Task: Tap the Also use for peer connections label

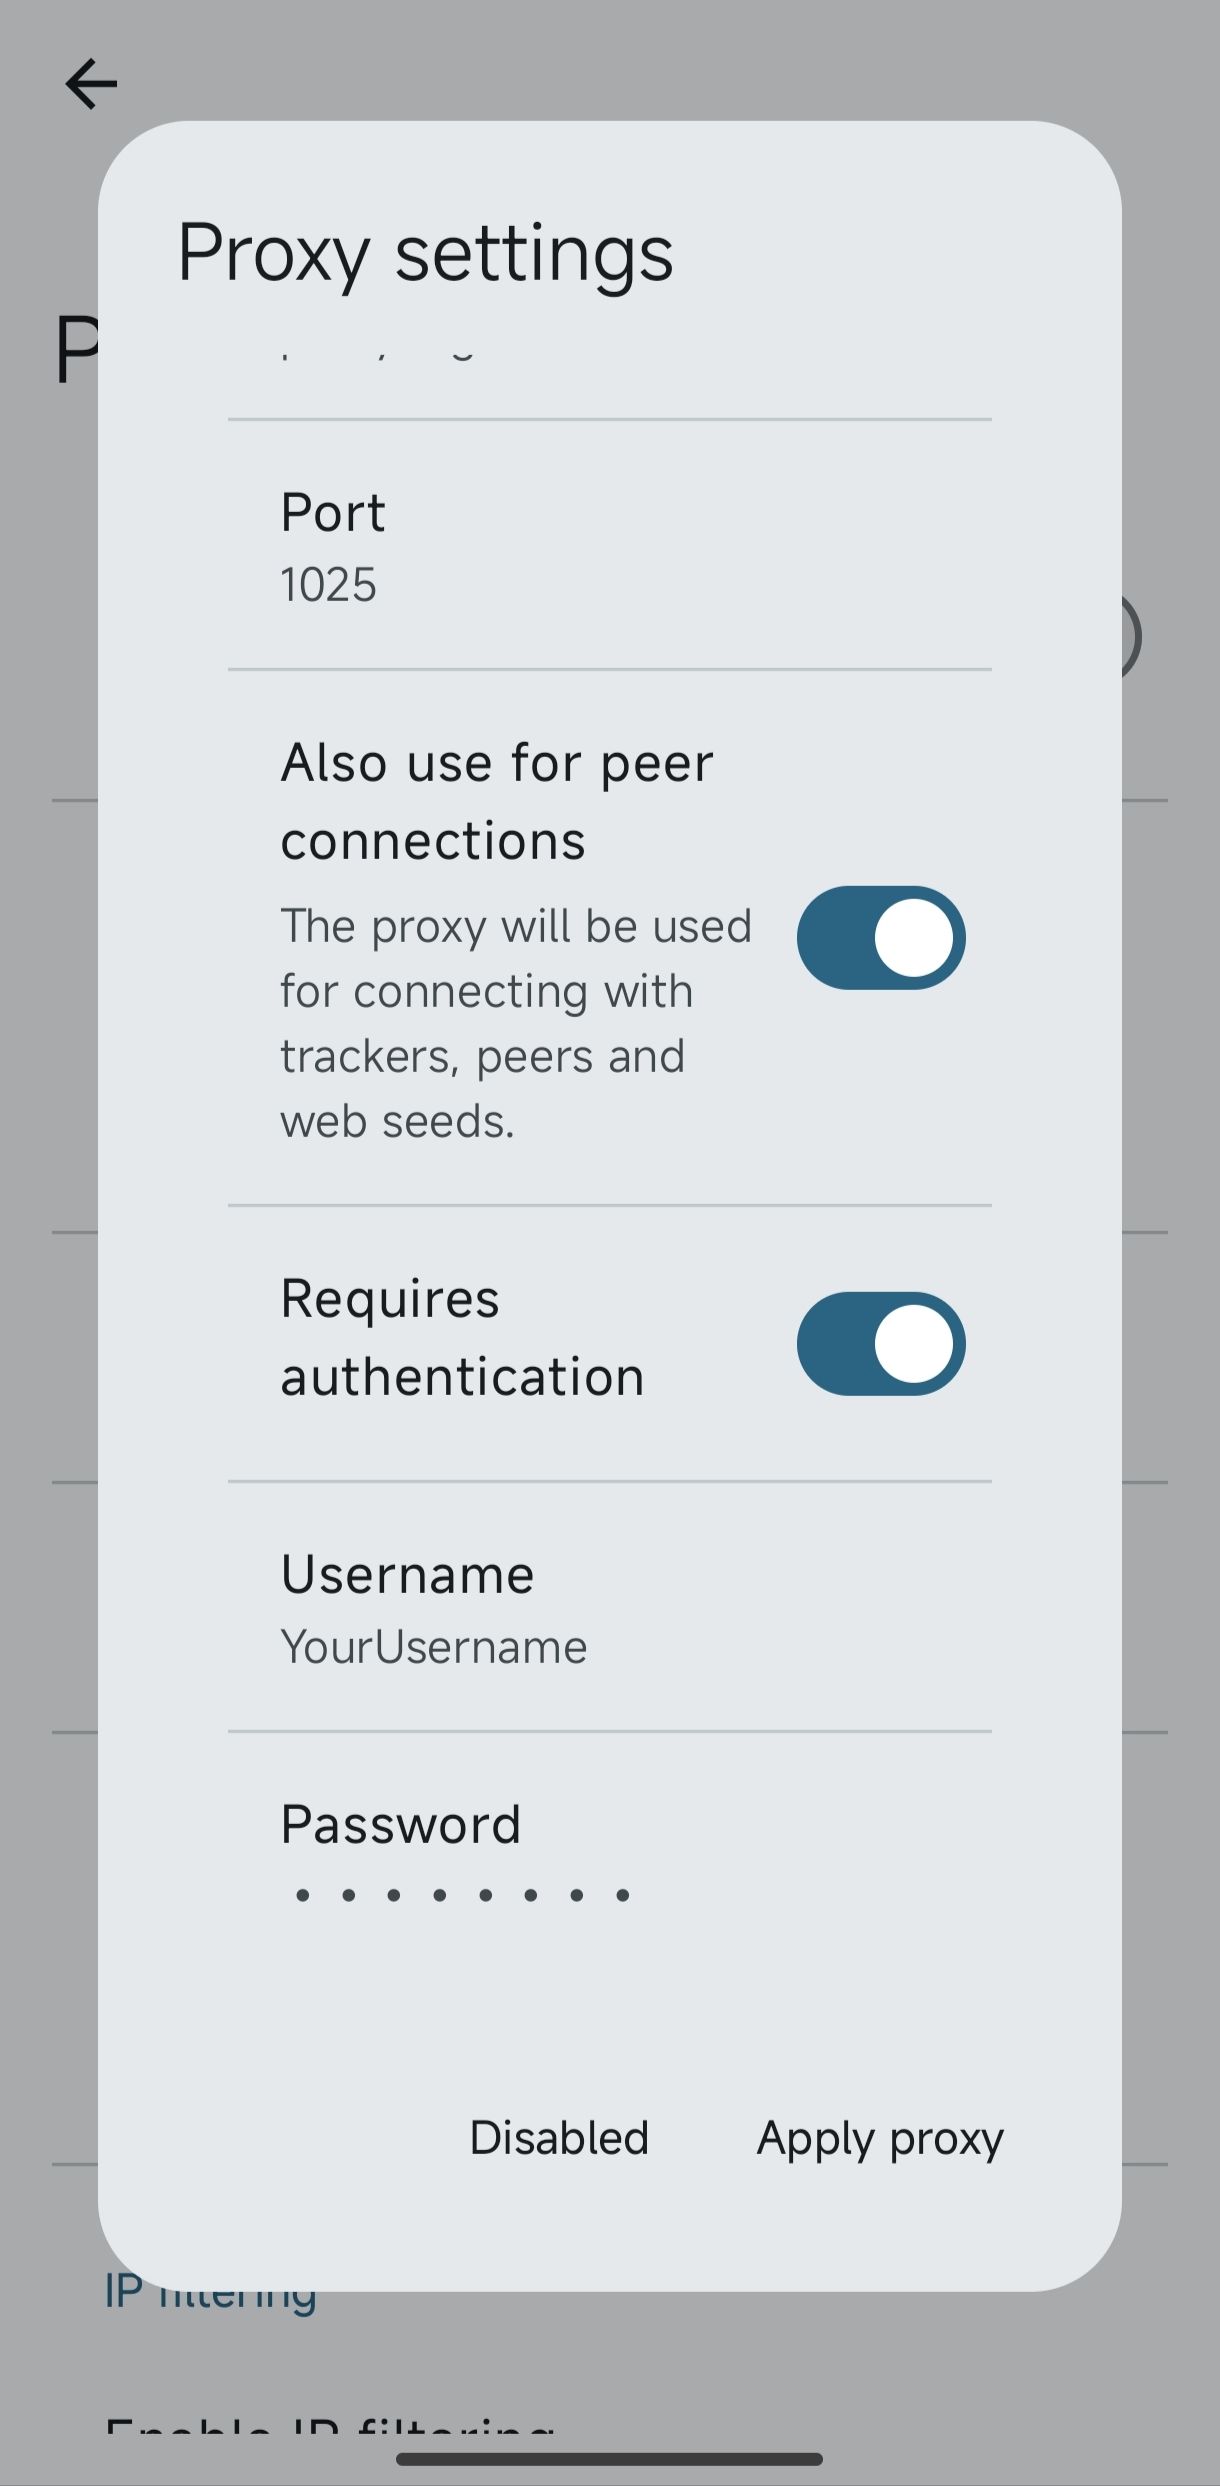Action: coord(497,801)
